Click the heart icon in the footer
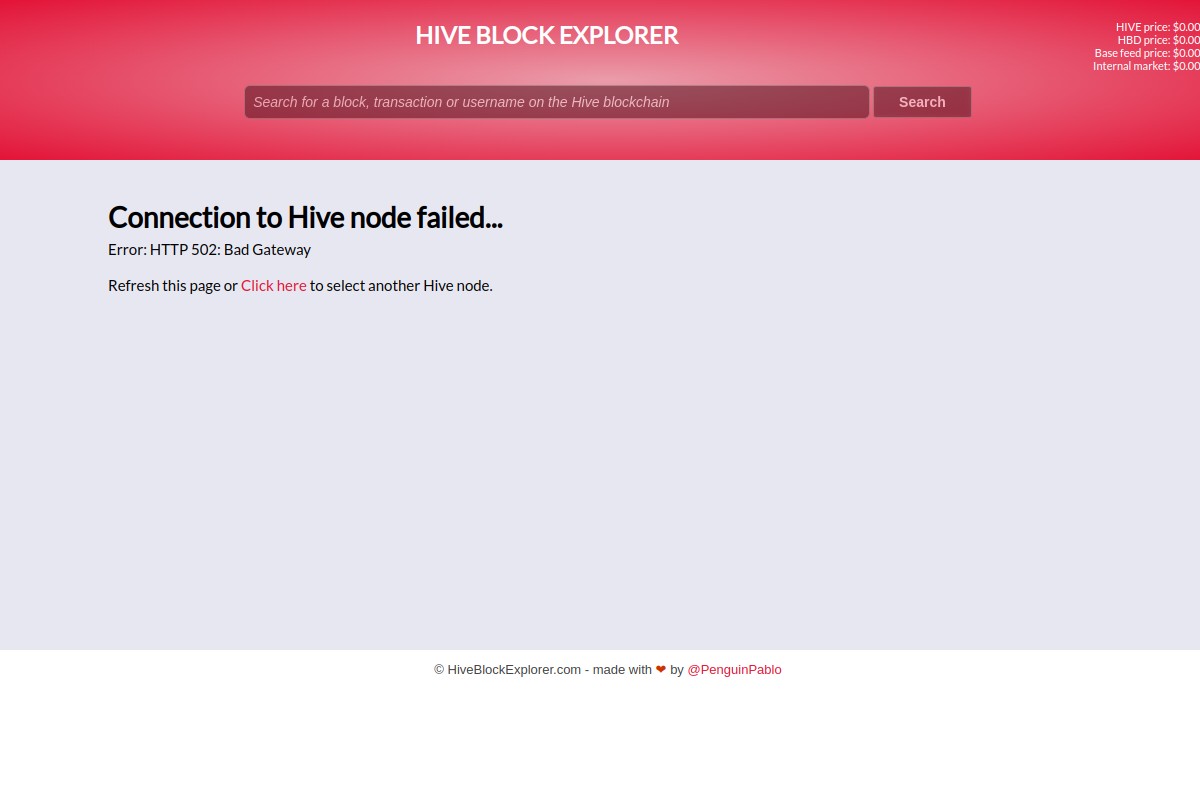This screenshot has height=800, width=1200. tap(661, 670)
